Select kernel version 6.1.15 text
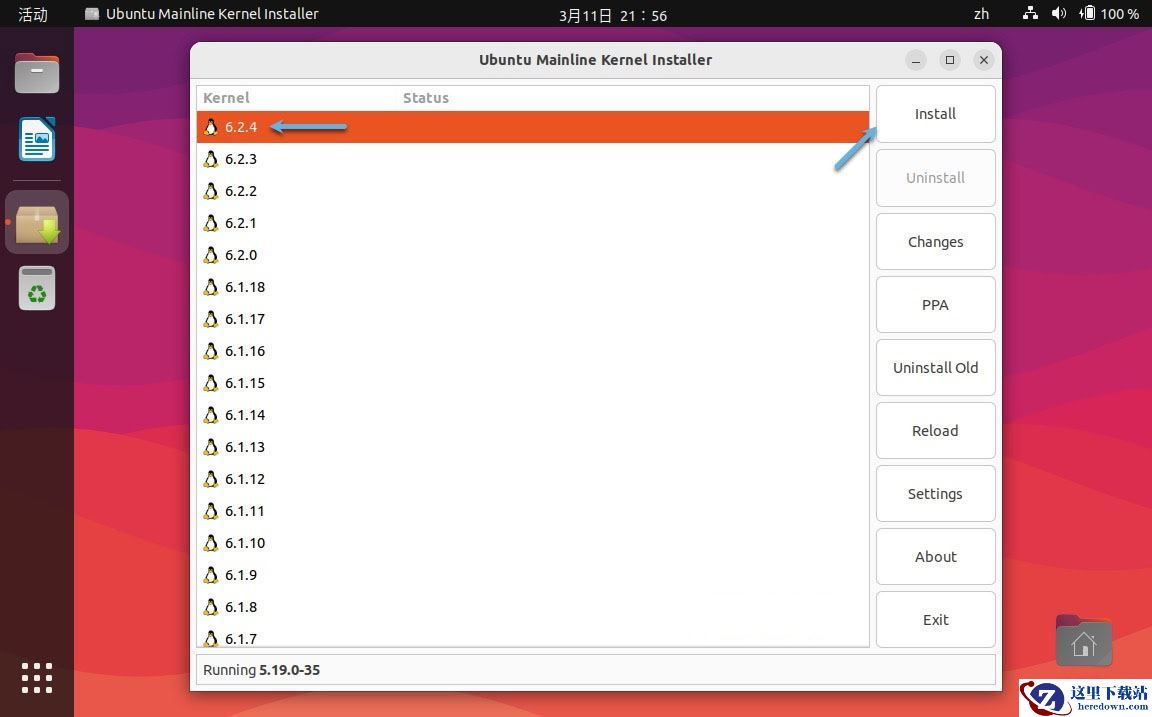This screenshot has width=1152, height=717. [245, 383]
